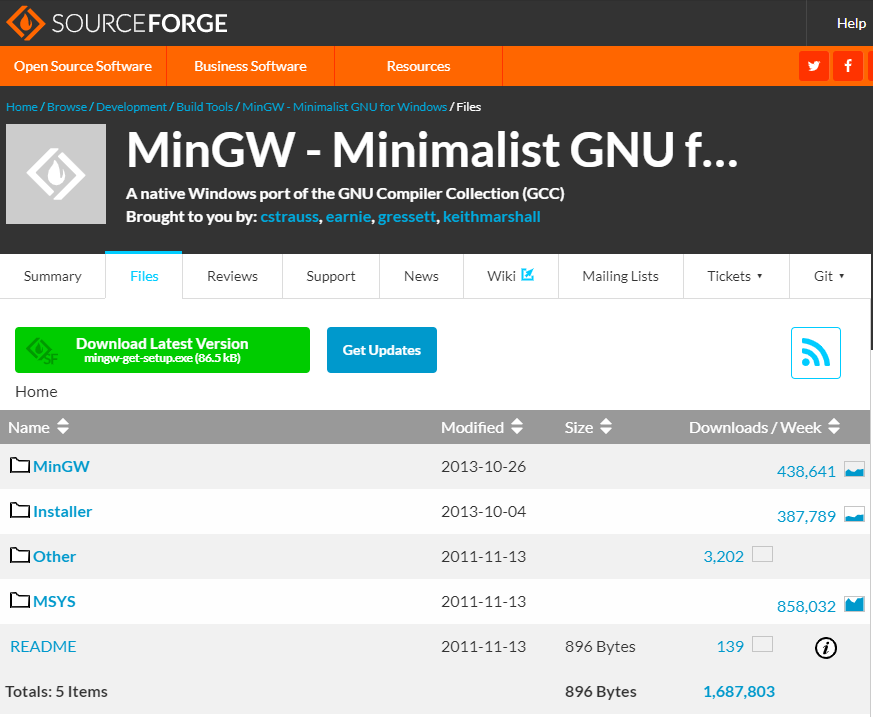
Task: Click the 438,641 downloads count
Action: [x=806, y=472]
